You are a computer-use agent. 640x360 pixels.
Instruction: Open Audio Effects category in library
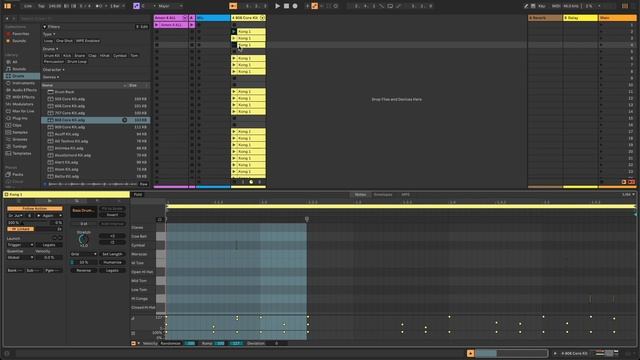(24, 90)
